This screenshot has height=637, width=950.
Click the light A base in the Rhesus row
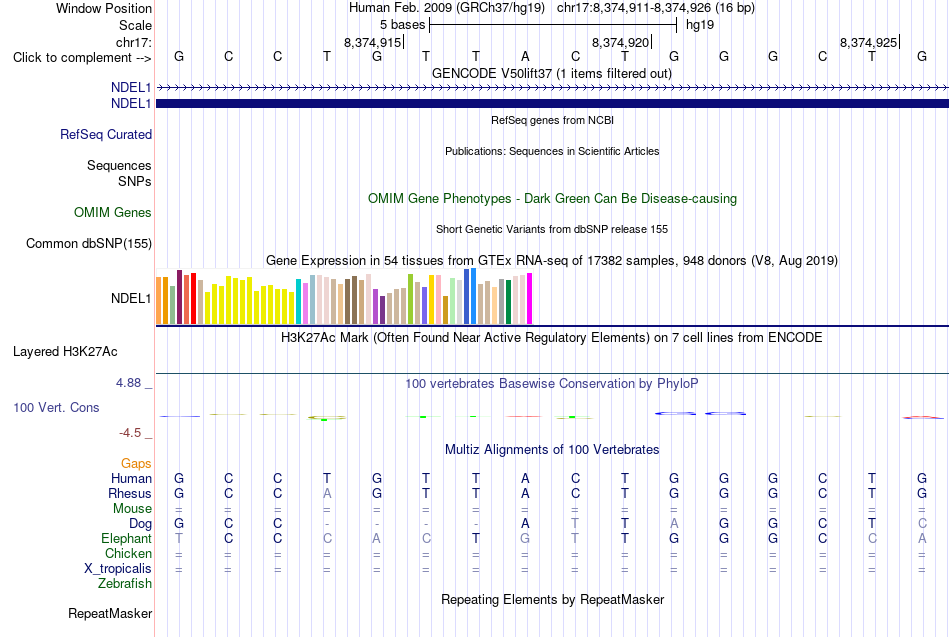pyautogui.click(x=327, y=493)
